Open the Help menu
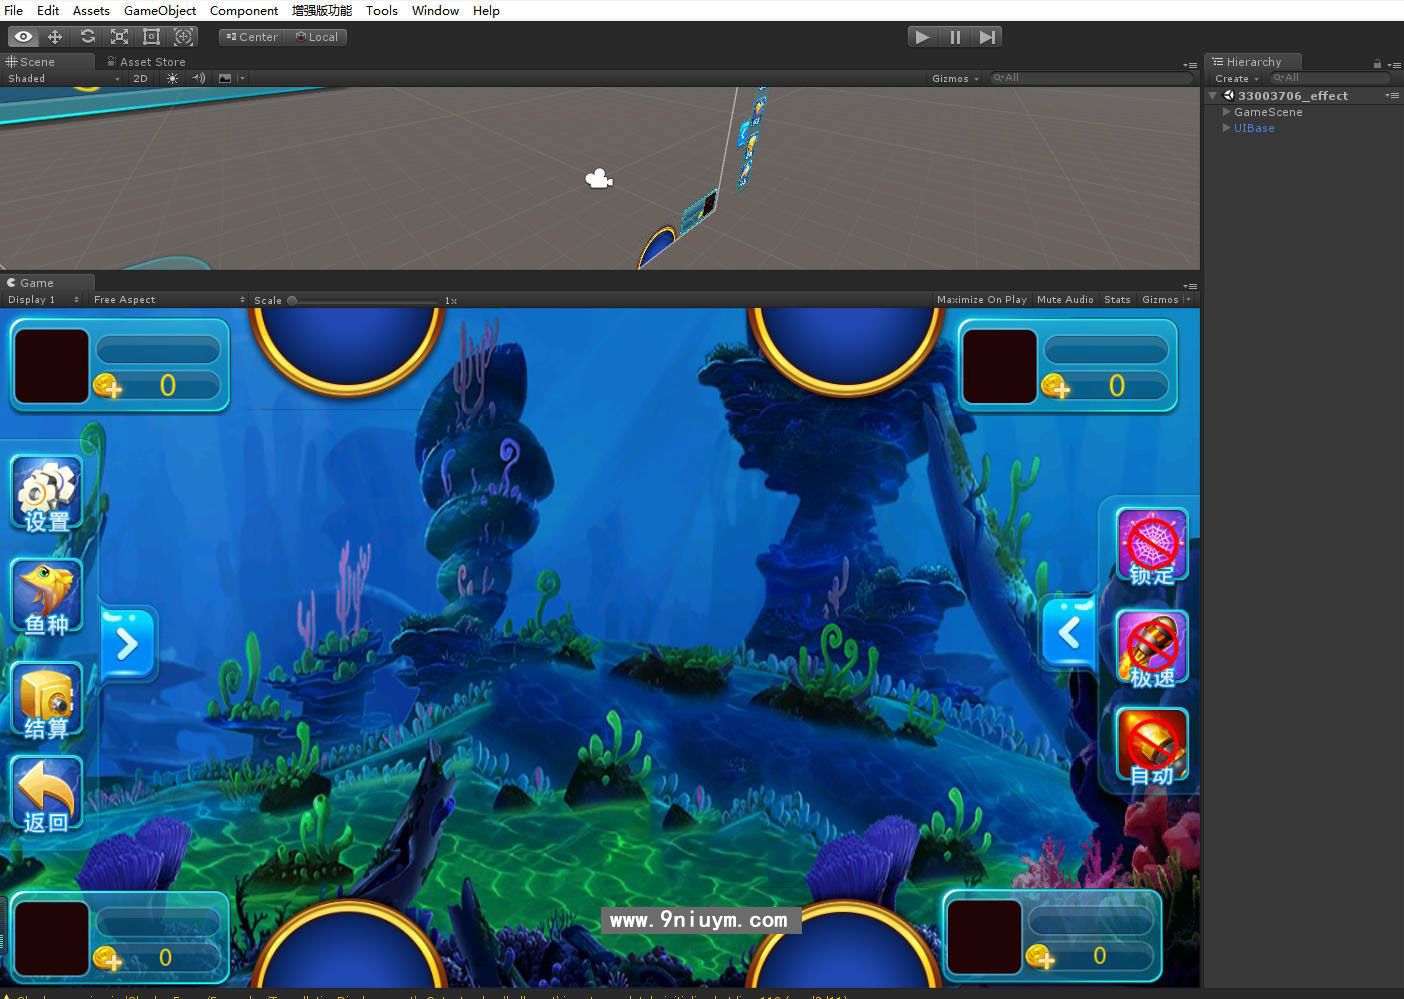Image resolution: width=1404 pixels, height=999 pixels. coord(486,10)
